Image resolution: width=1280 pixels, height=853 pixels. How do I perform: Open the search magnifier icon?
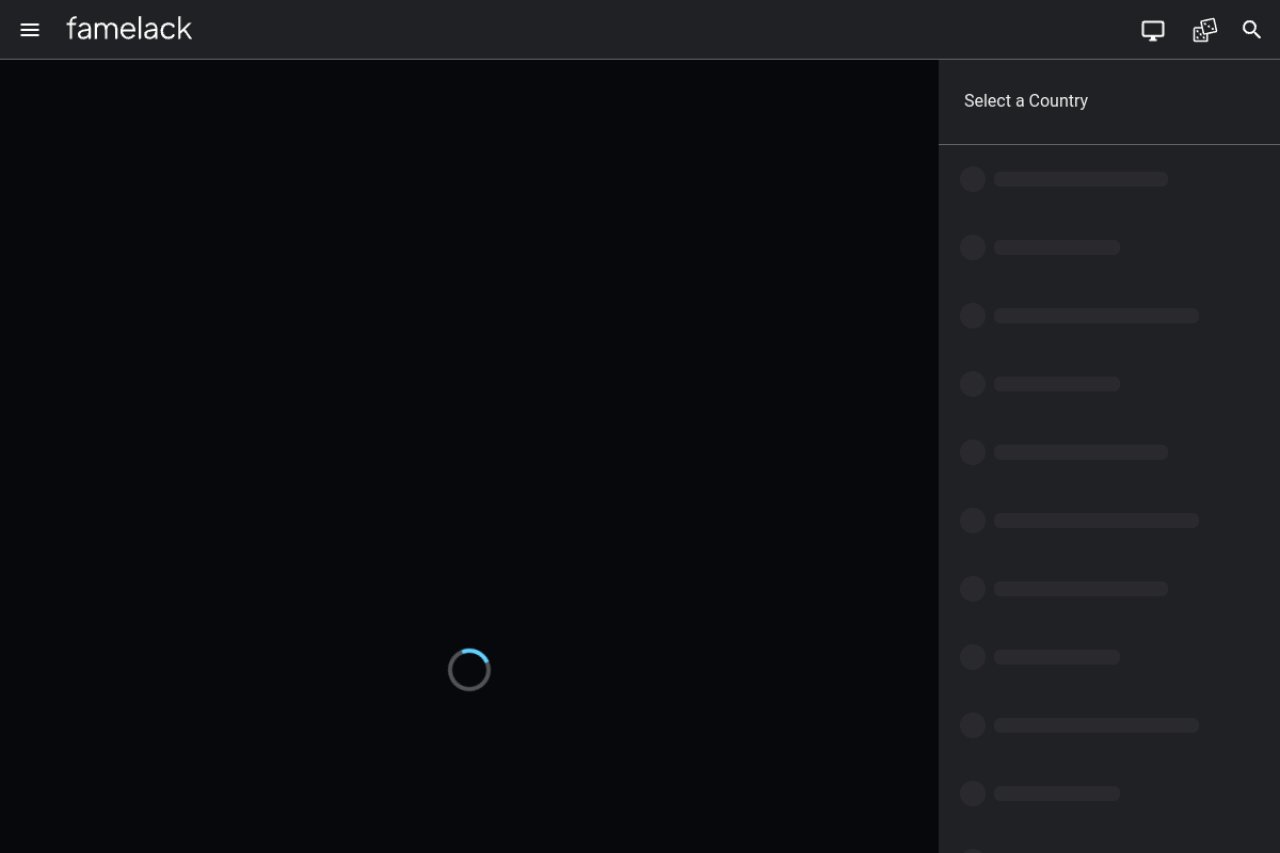point(1252,30)
